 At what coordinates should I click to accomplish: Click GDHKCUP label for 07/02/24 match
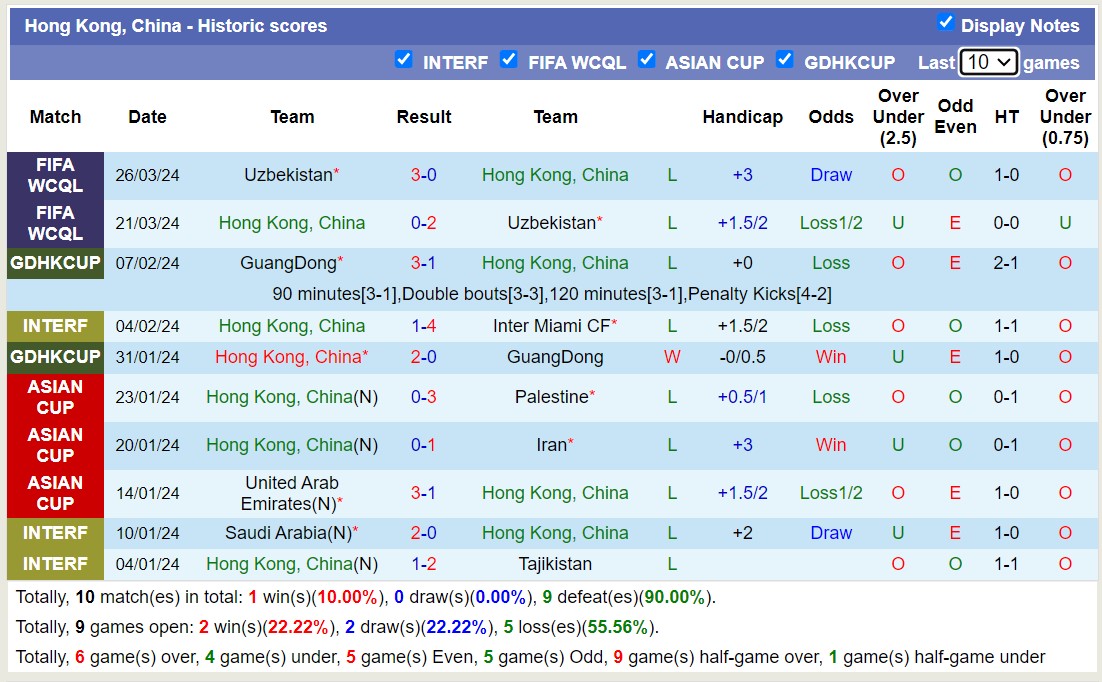coord(56,263)
